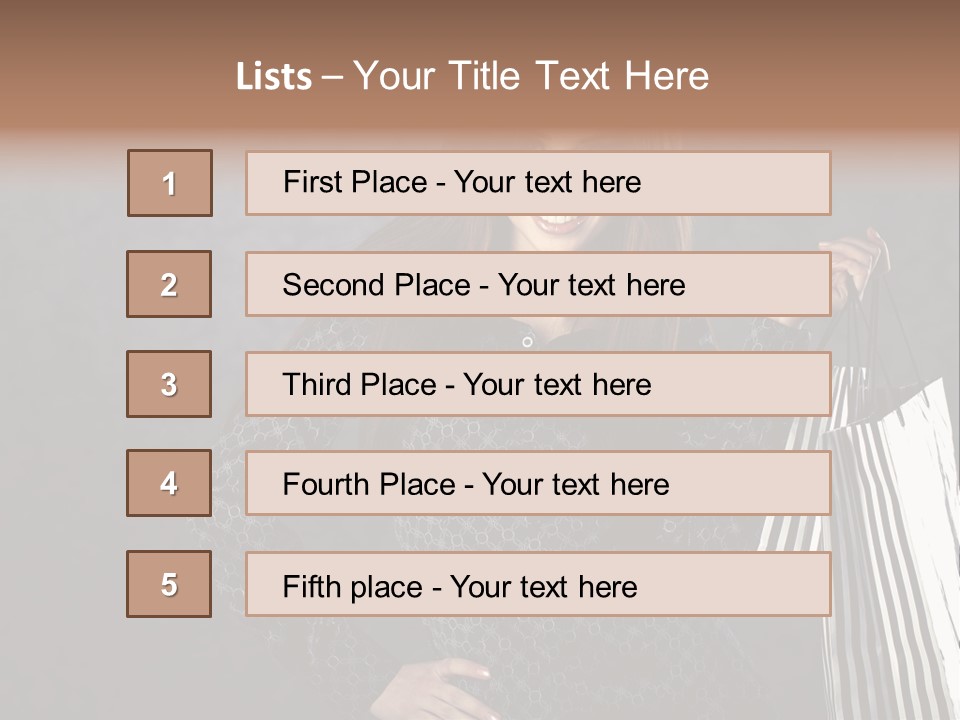The height and width of the screenshot is (720, 960).
Task: Click the word Fifth in fifth bar
Action: coord(311,587)
